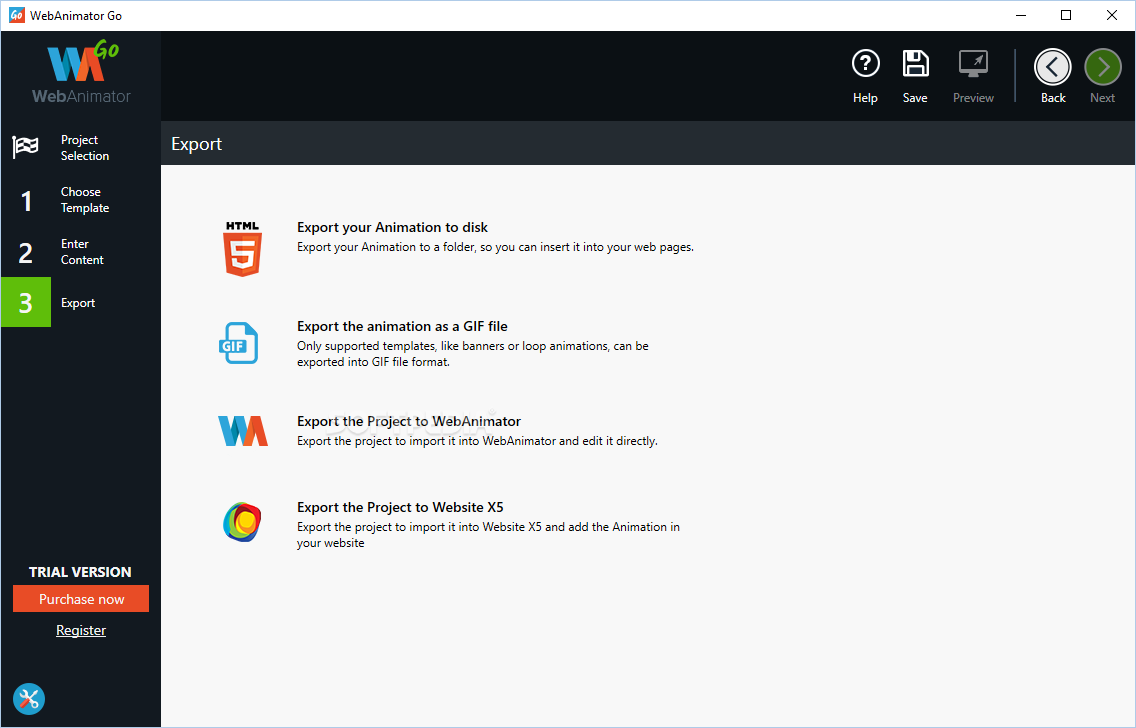Image resolution: width=1136 pixels, height=728 pixels.
Task: Open the settings wrench icon
Action: pos(29,699)
